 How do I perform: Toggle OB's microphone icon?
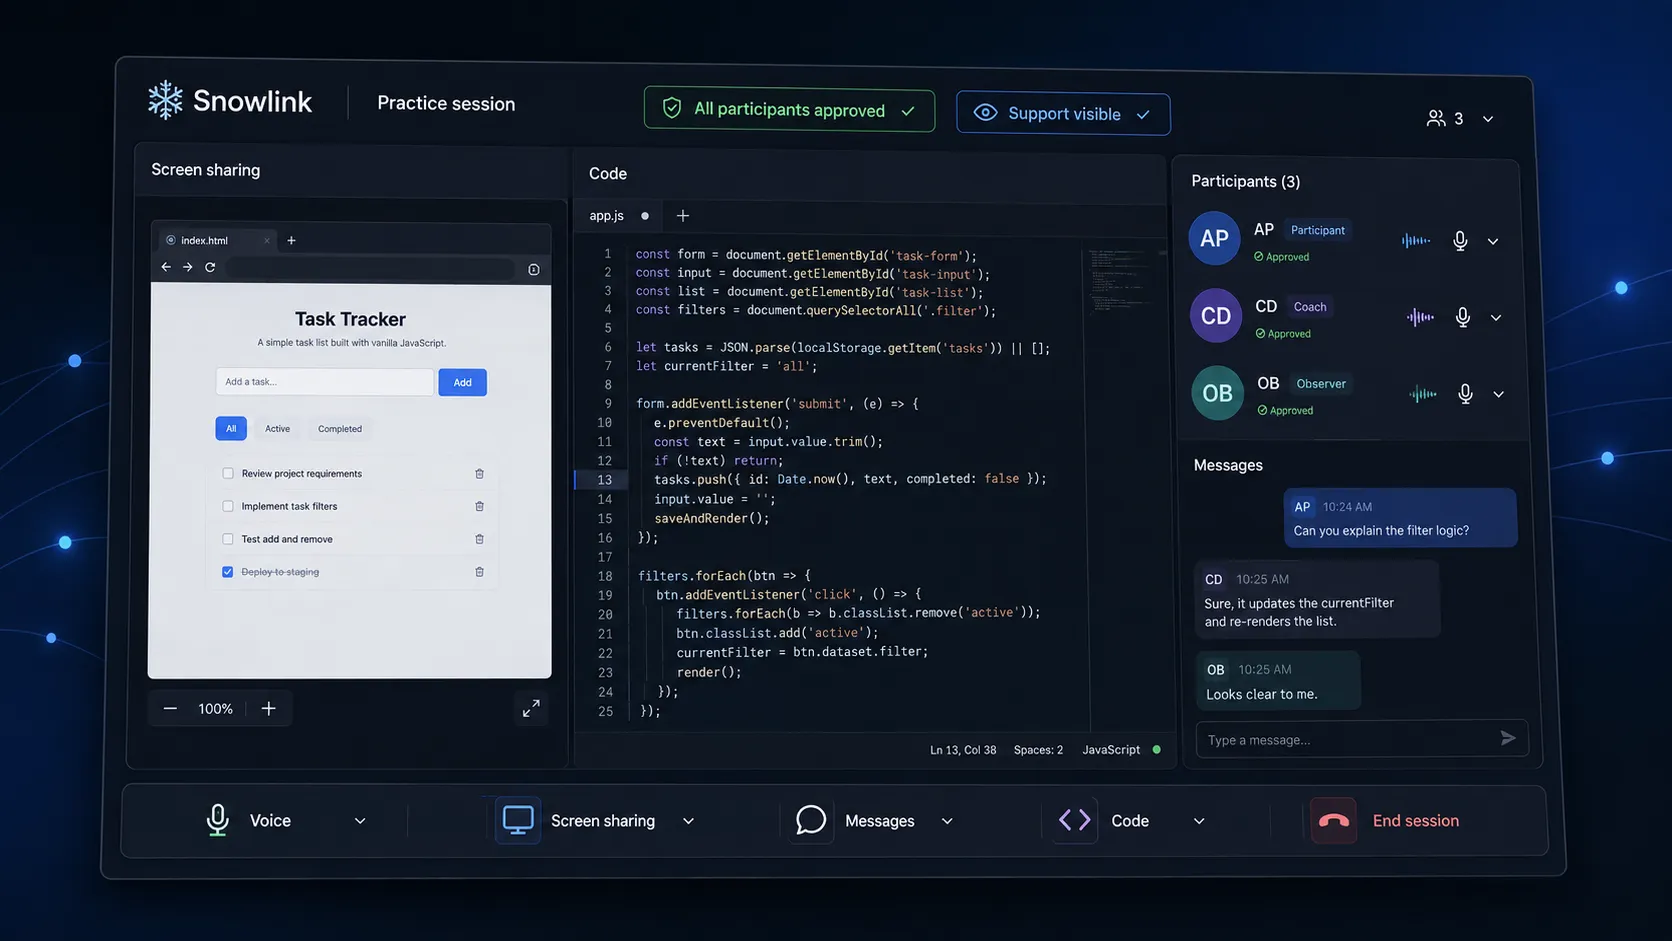[x=1465, y=394]
